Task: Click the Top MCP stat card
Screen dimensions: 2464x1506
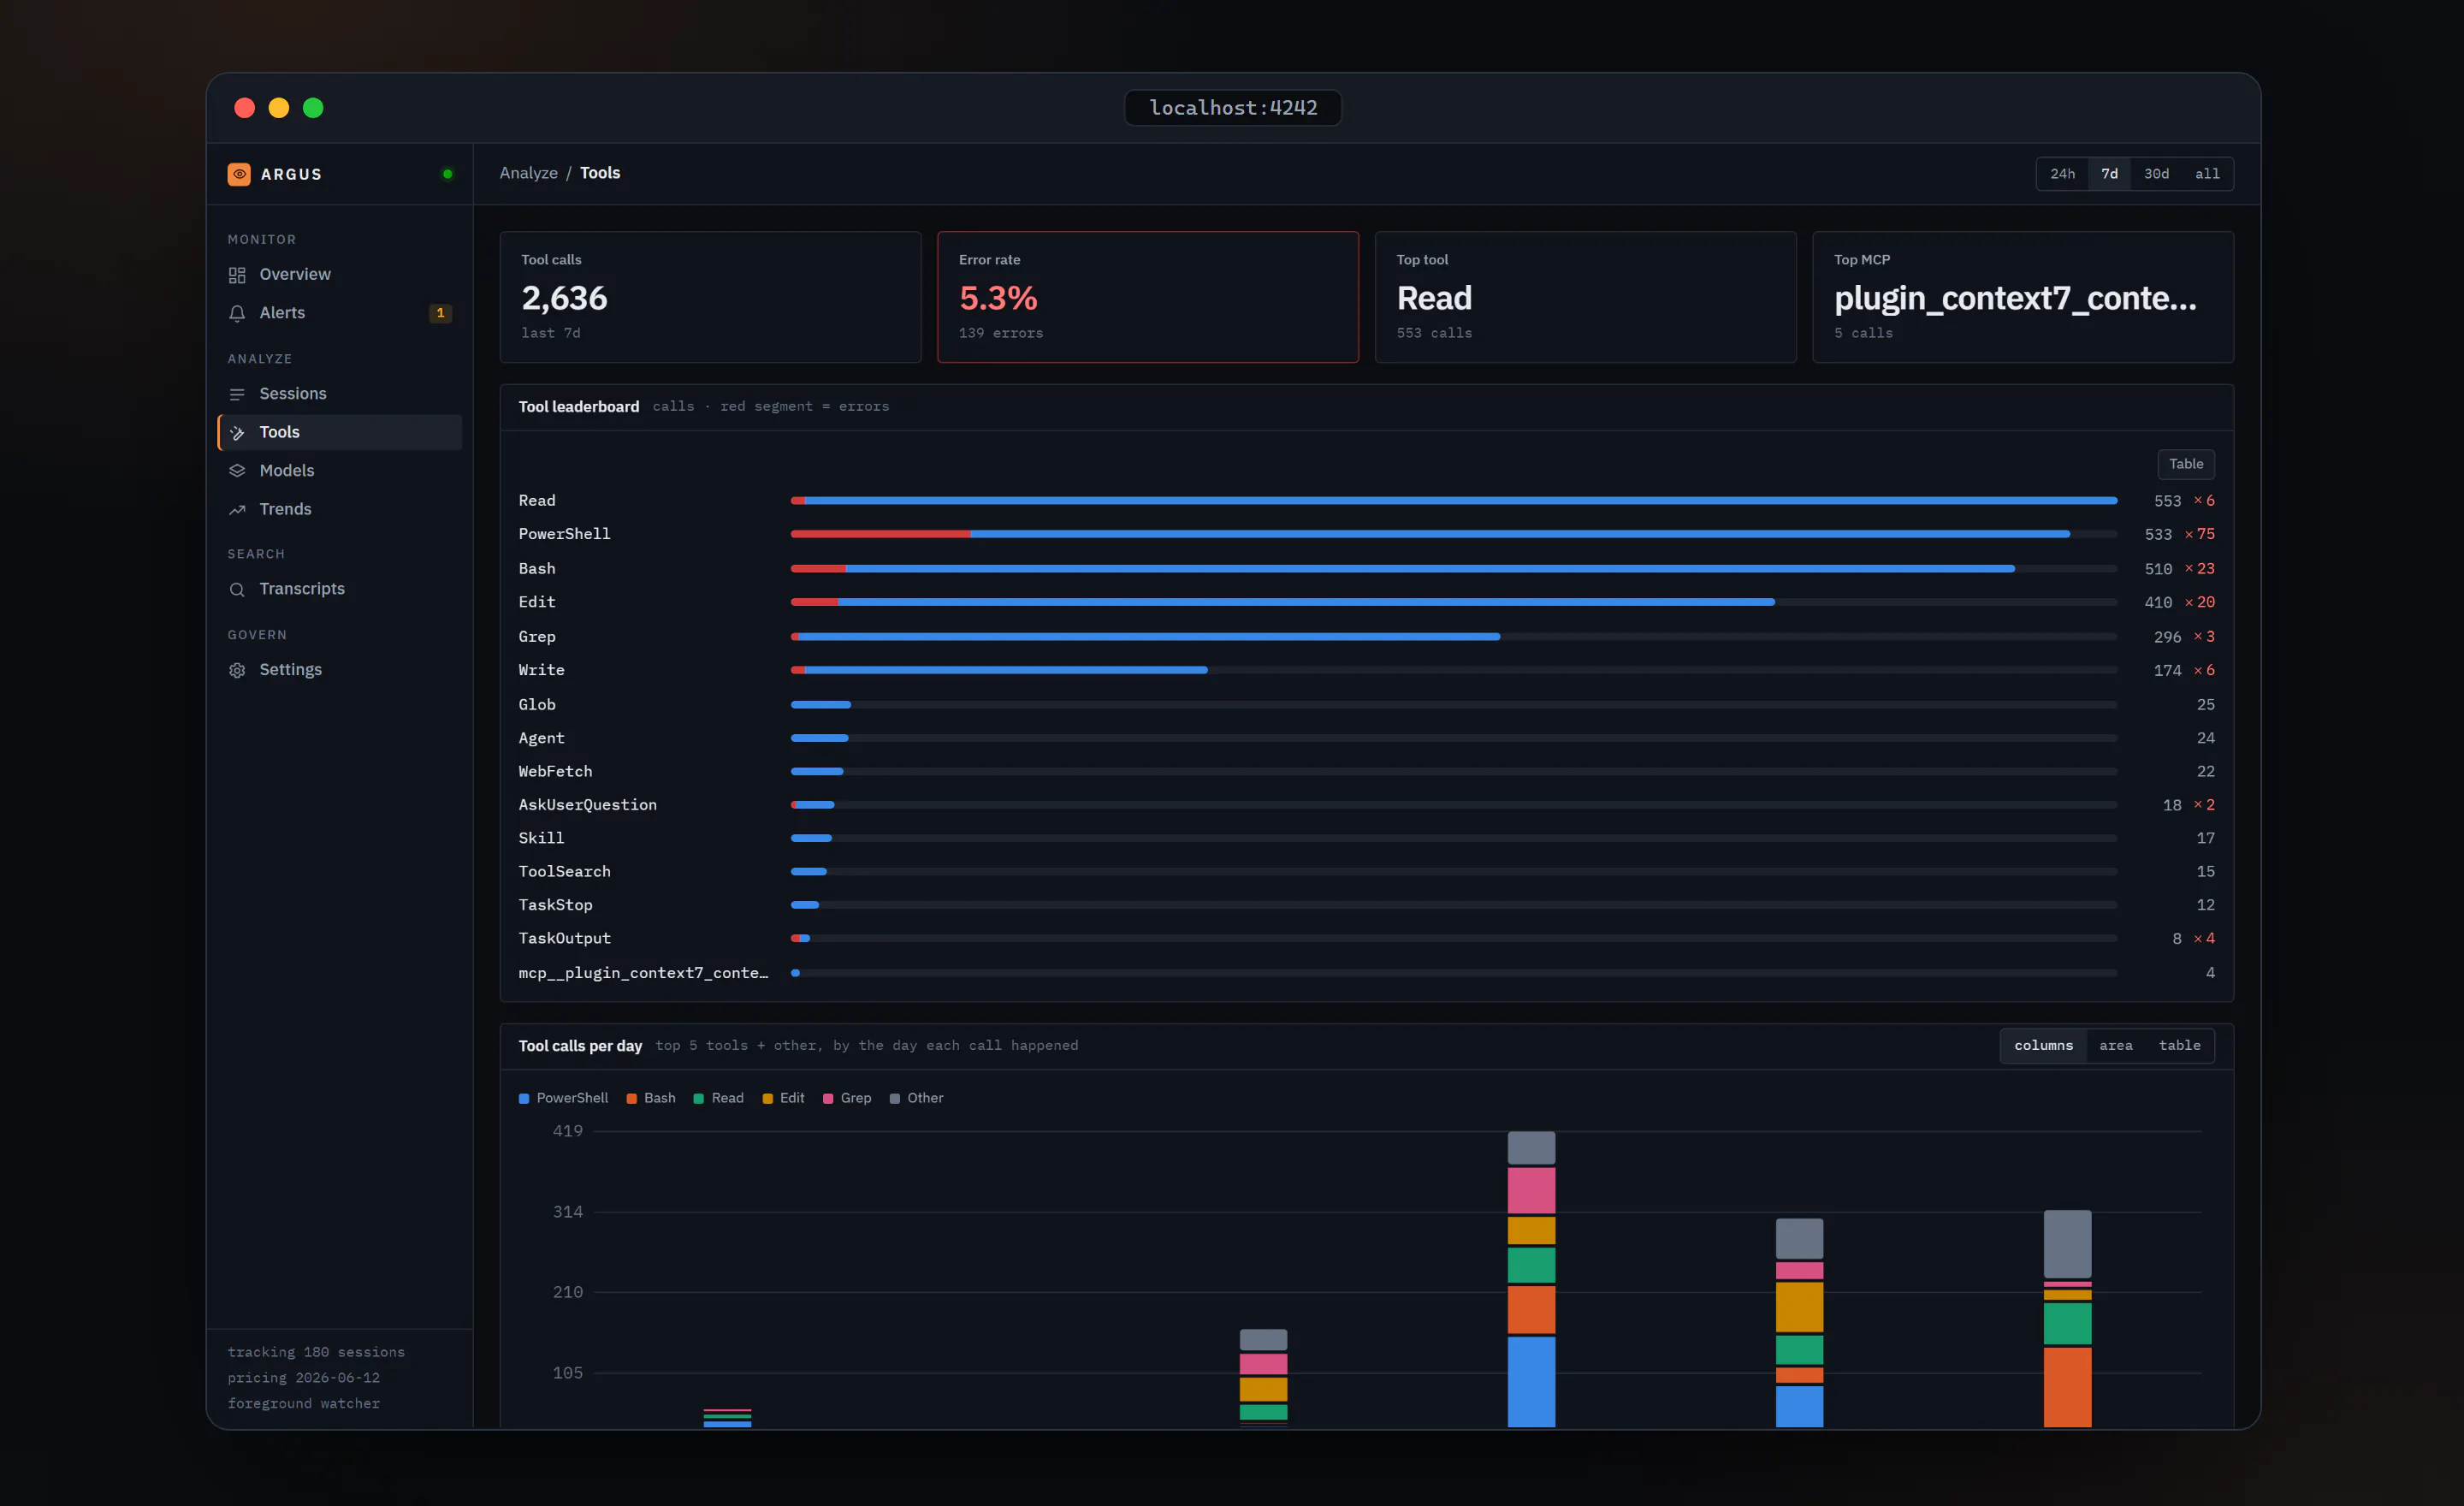Action: click(2023, 297)
